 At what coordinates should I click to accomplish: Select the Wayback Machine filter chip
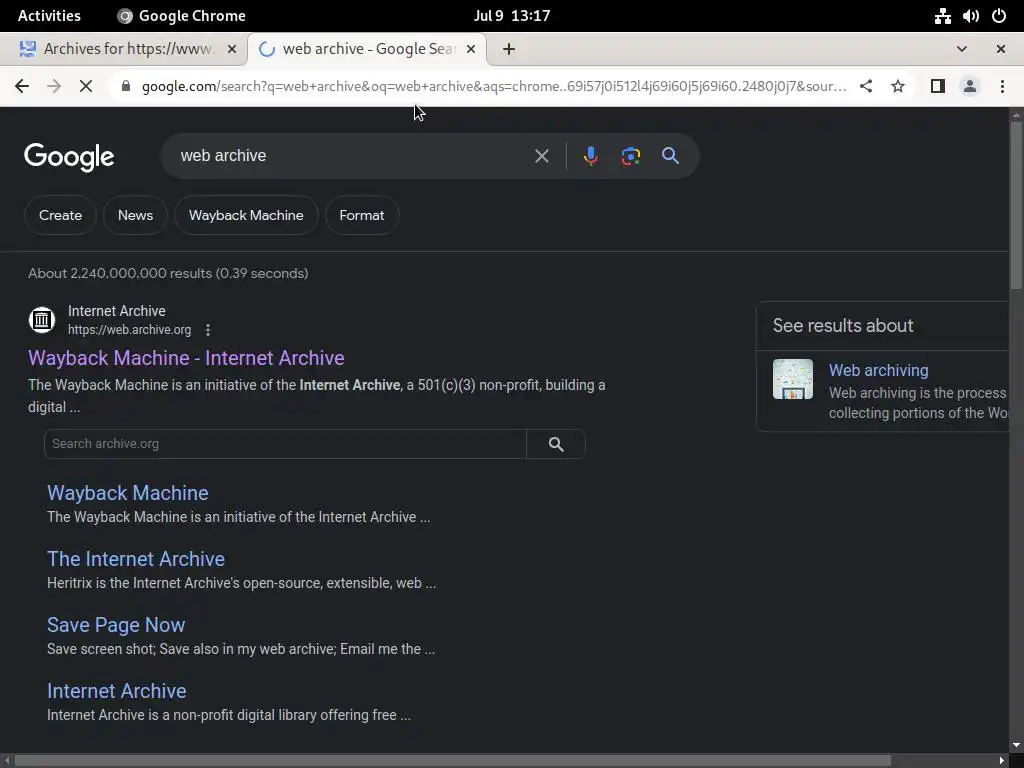246,216
